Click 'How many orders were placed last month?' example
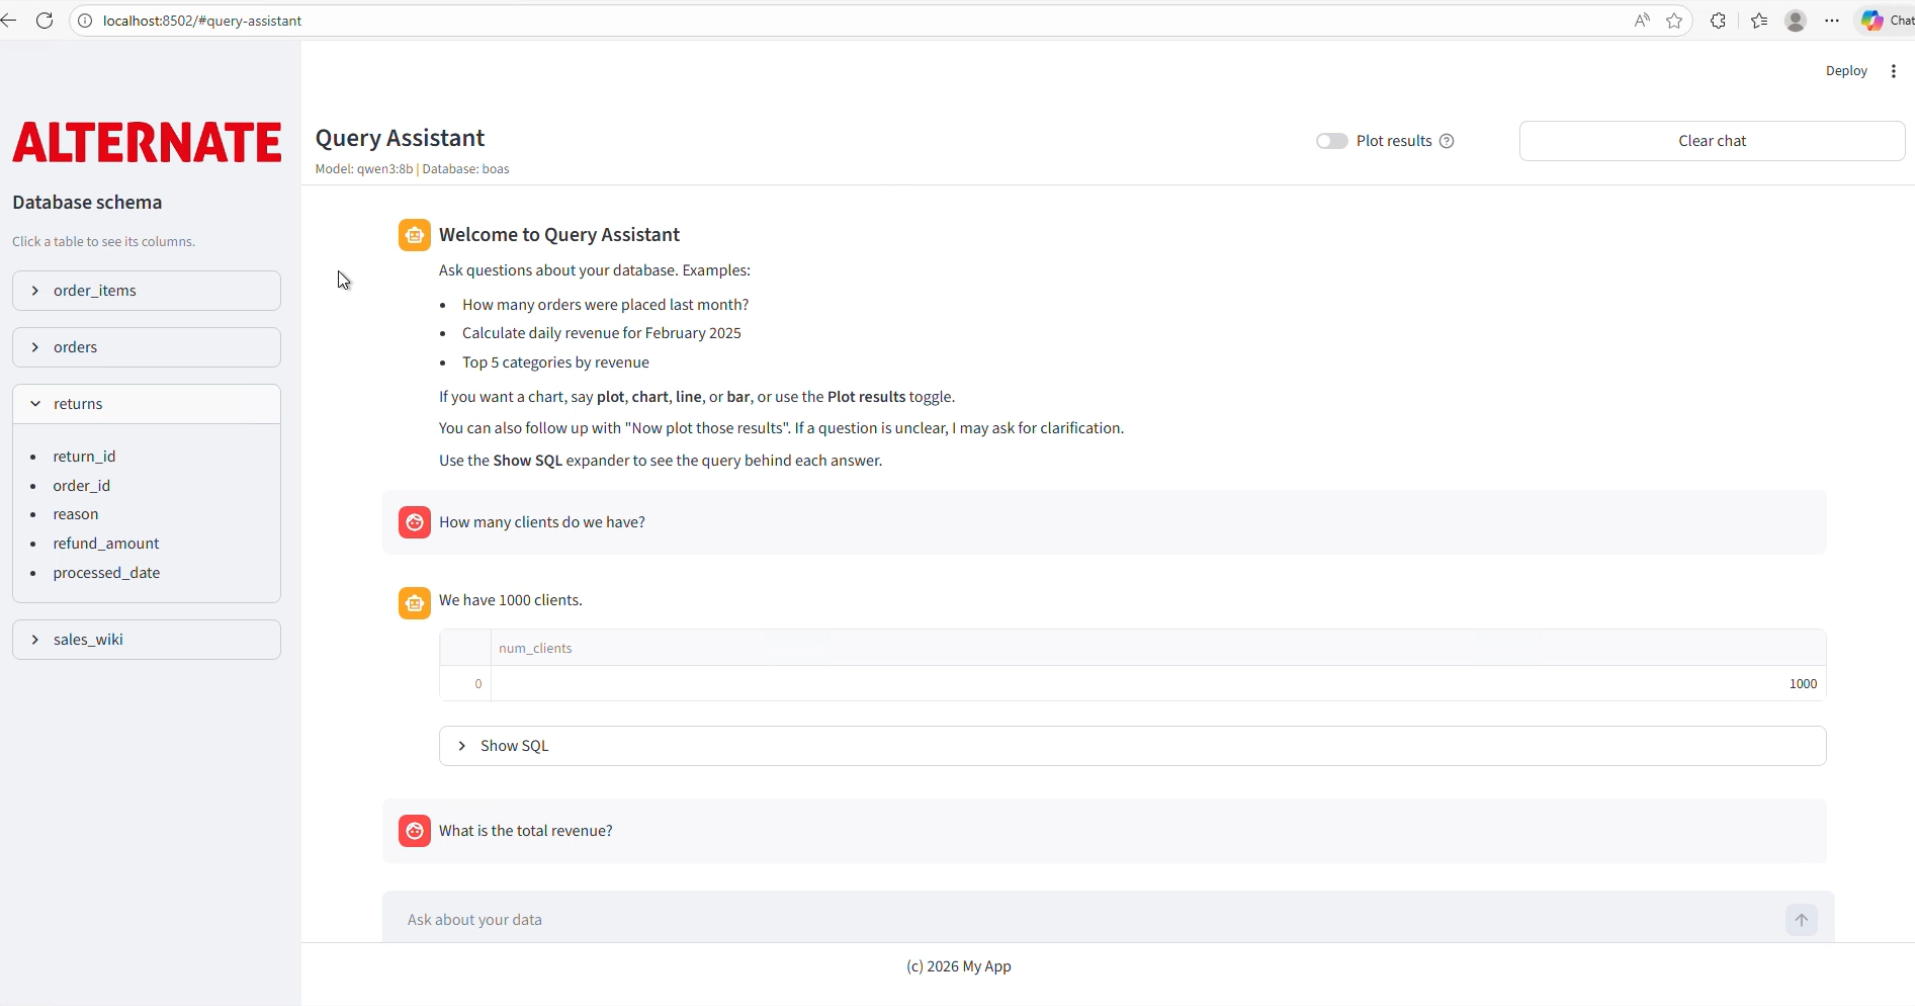This screenshot has height=1006, width=1915. coord(605,304)
